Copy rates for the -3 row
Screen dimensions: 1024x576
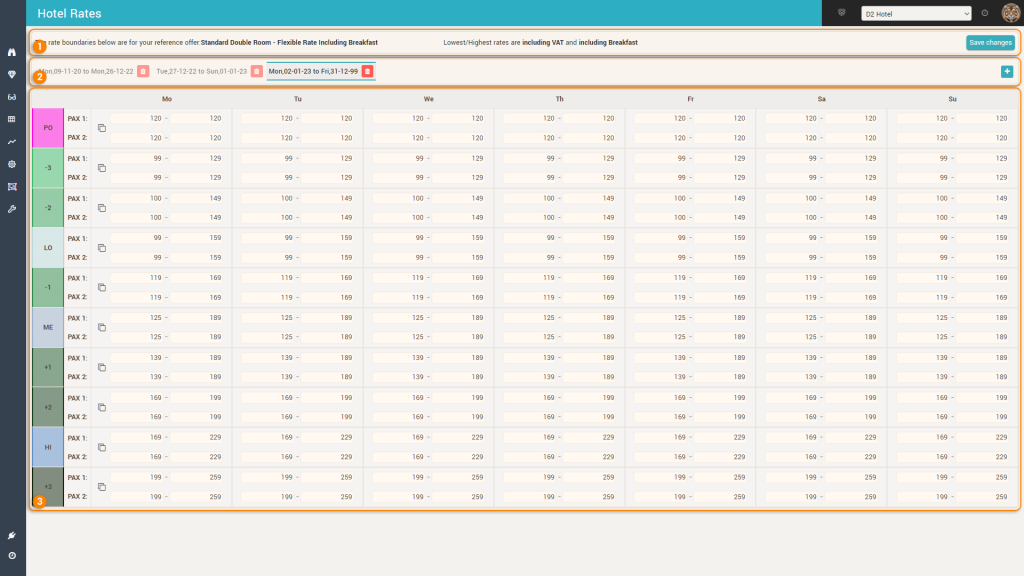tap(102, 168)
